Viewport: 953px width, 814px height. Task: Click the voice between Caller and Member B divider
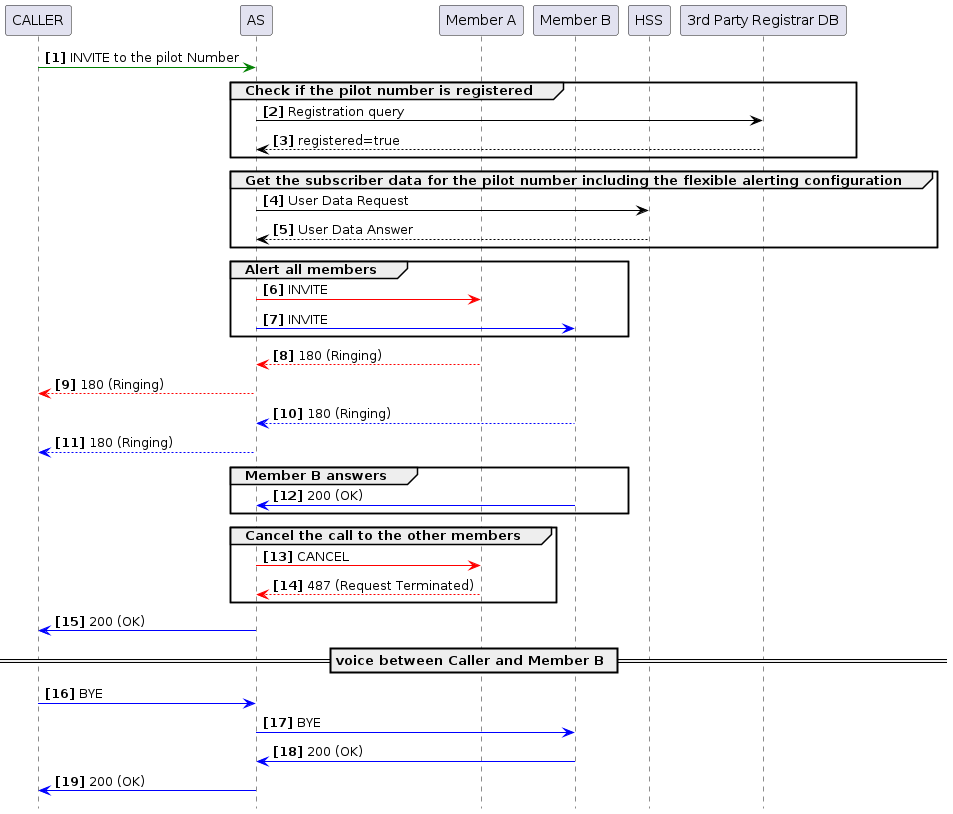(x=473, y=660)
